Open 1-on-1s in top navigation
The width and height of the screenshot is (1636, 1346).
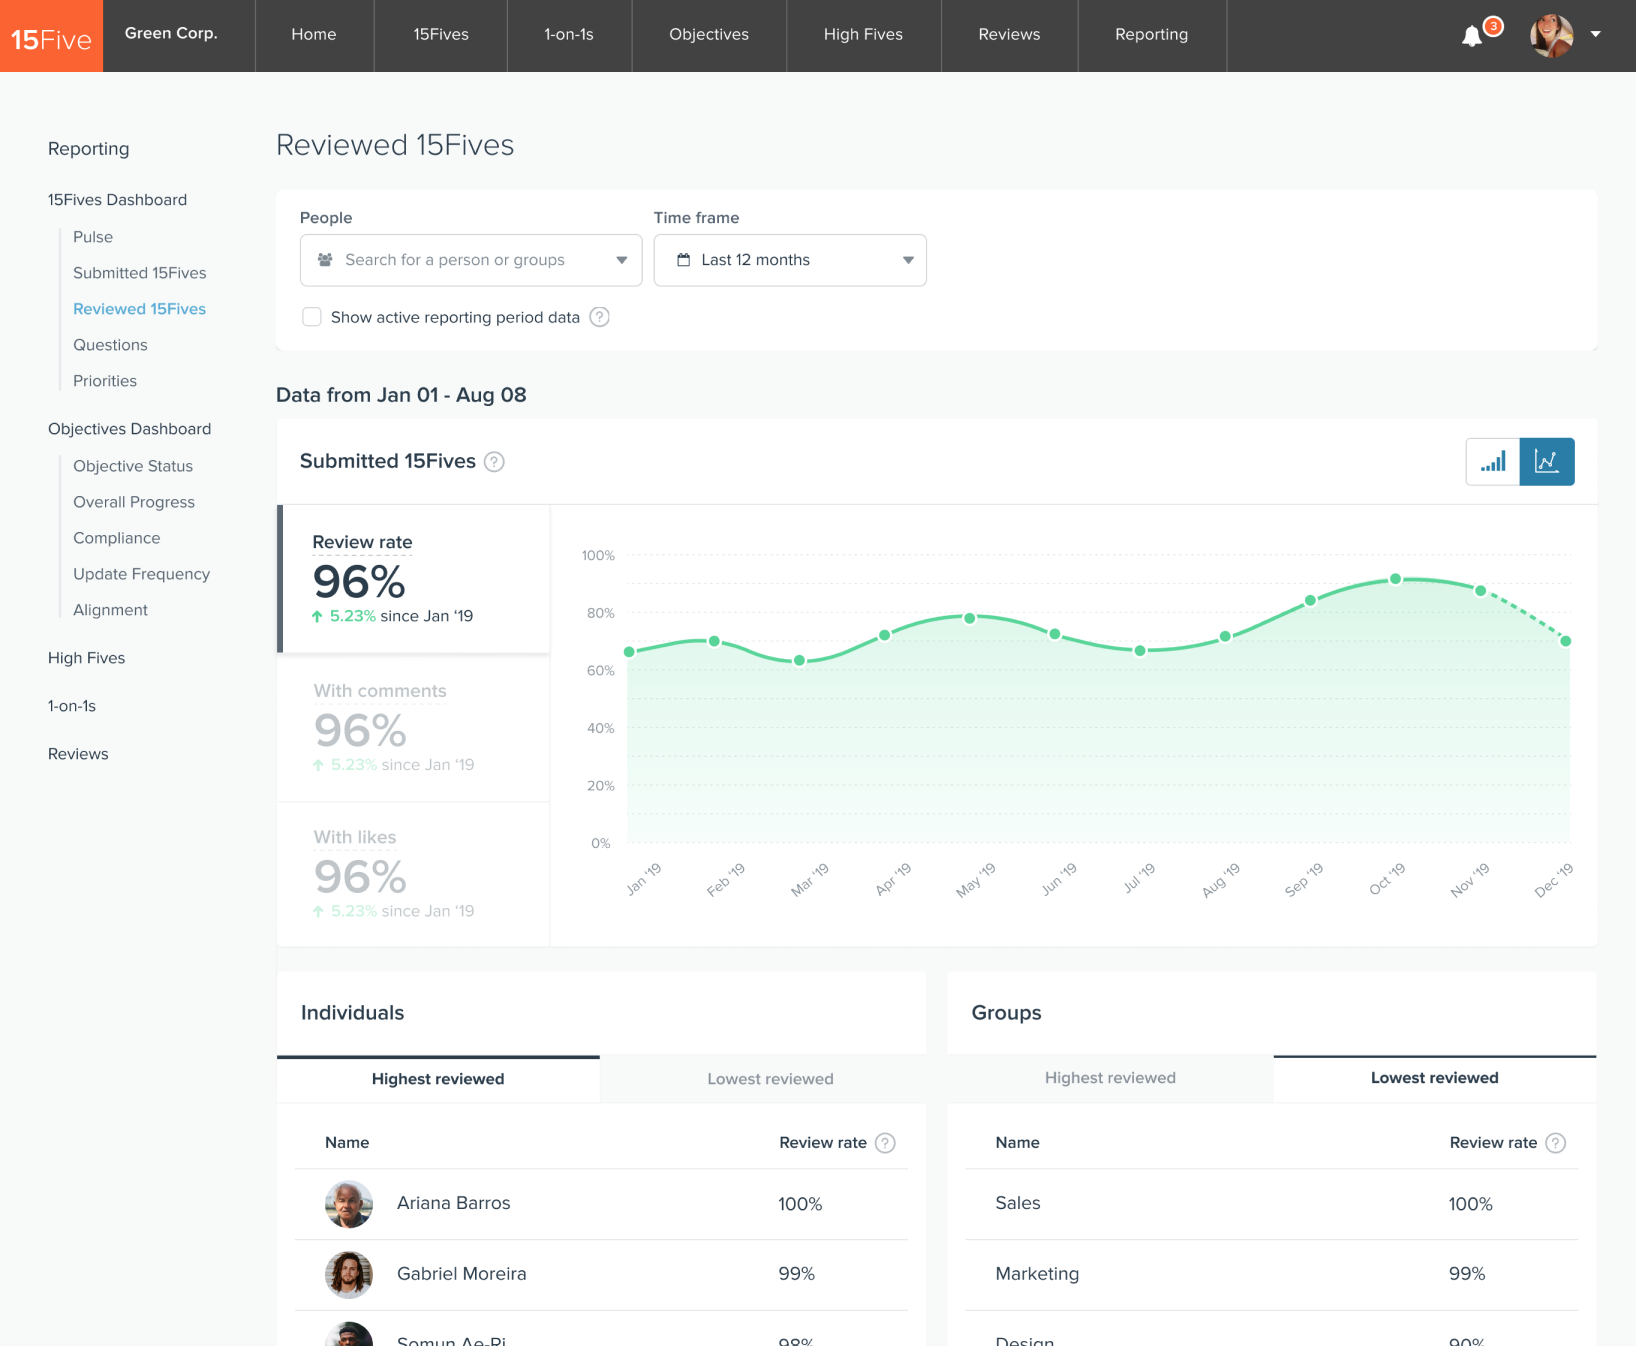569,35
